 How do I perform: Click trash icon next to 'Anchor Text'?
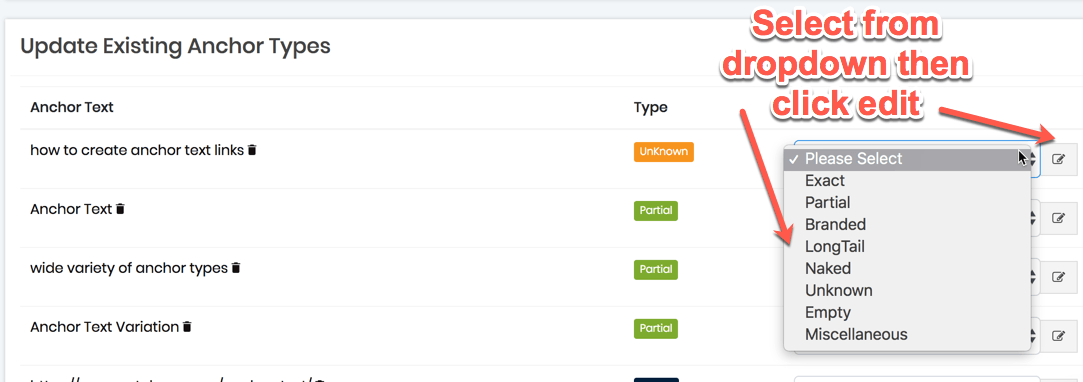click(x=120, y=209)
